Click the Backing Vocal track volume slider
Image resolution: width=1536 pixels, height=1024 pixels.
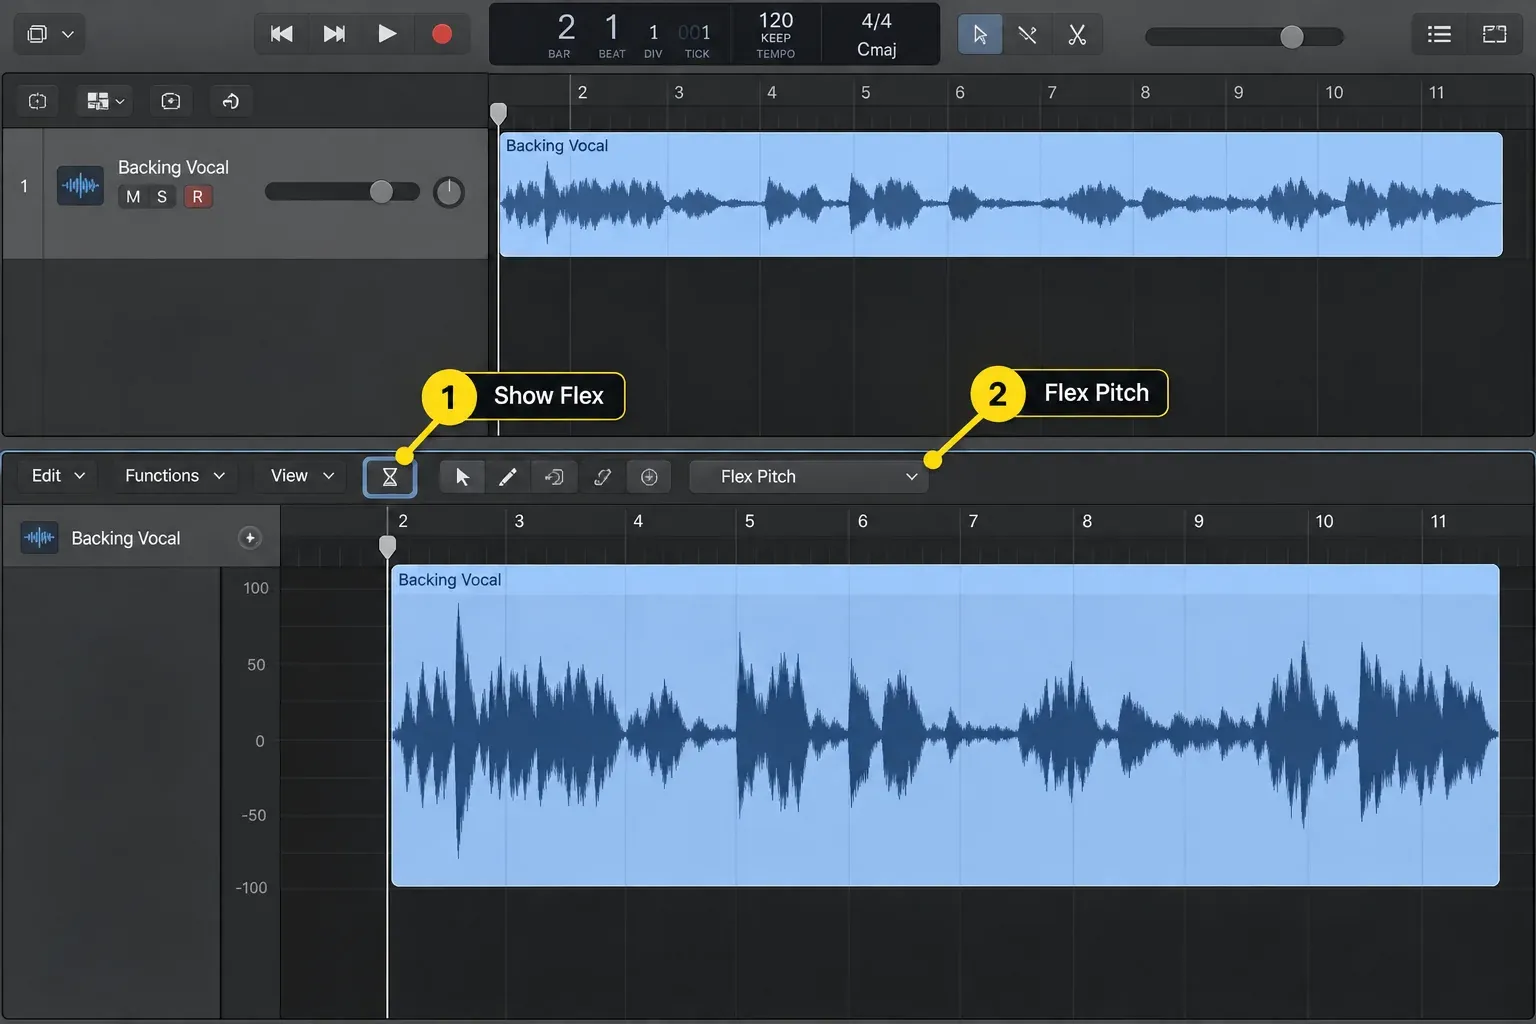[342, 191]
